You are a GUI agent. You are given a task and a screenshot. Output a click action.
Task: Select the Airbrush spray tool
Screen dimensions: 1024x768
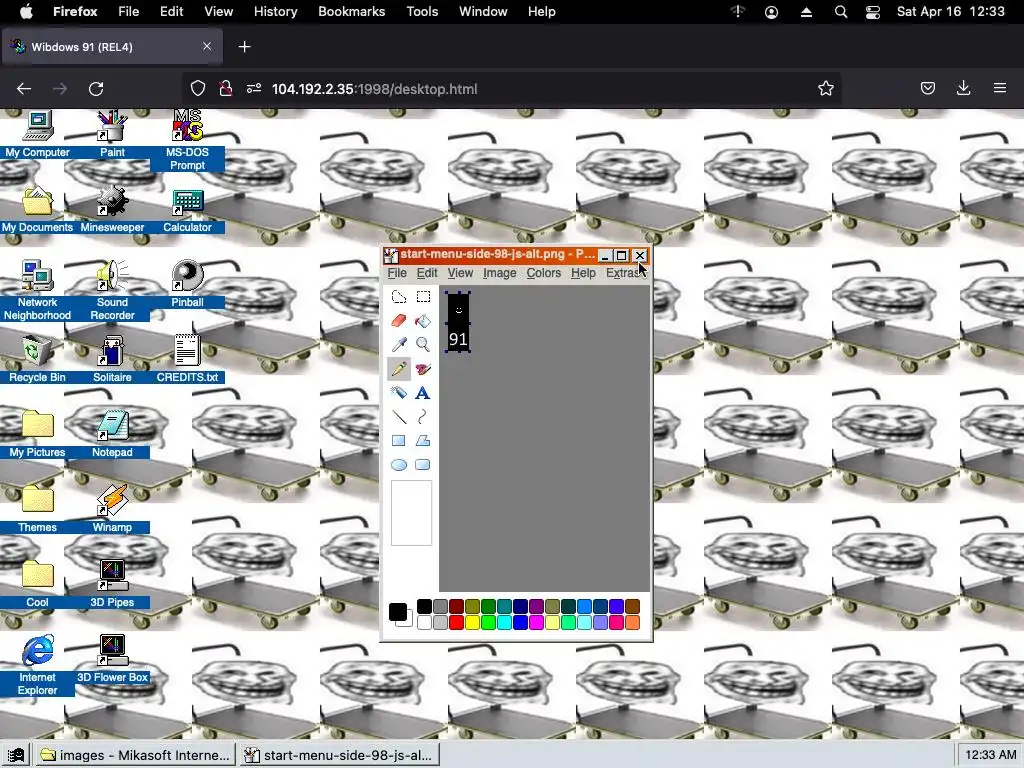[x=399, y=393]
